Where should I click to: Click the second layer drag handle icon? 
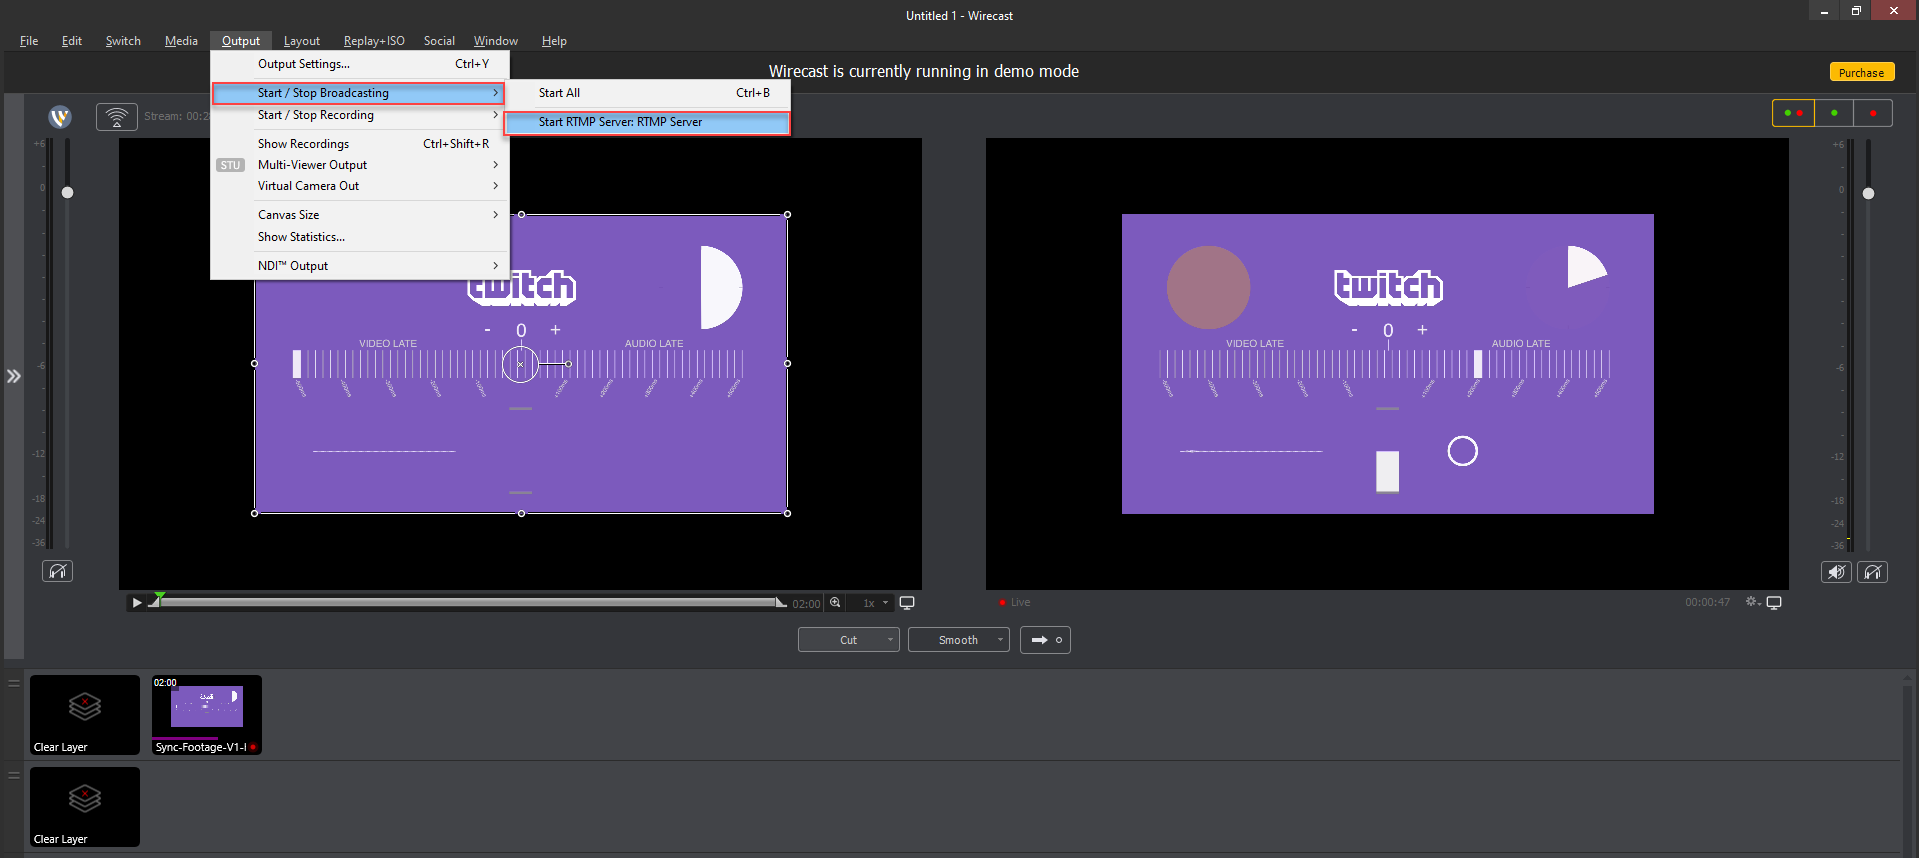pyautogui.click(x=14, y=775)
